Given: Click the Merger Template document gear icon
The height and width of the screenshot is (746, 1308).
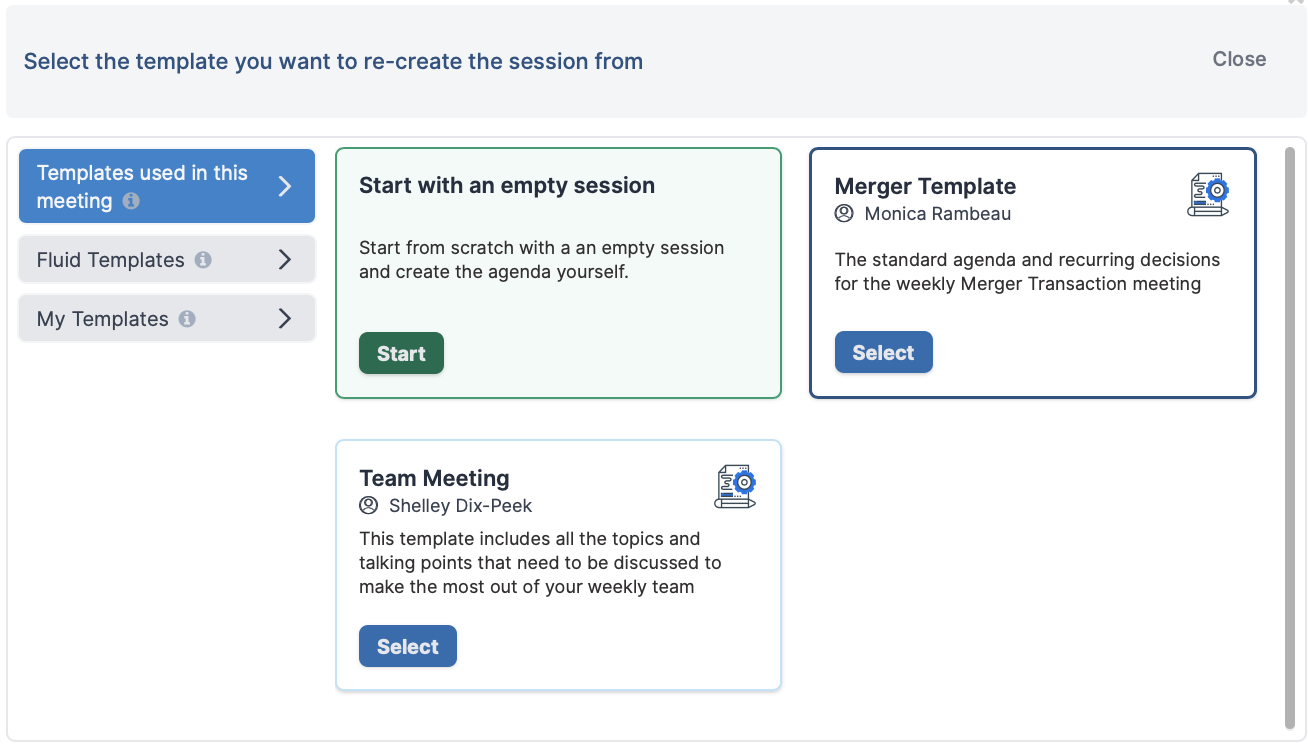Looking at the screenshot, I should (1208, 195).
